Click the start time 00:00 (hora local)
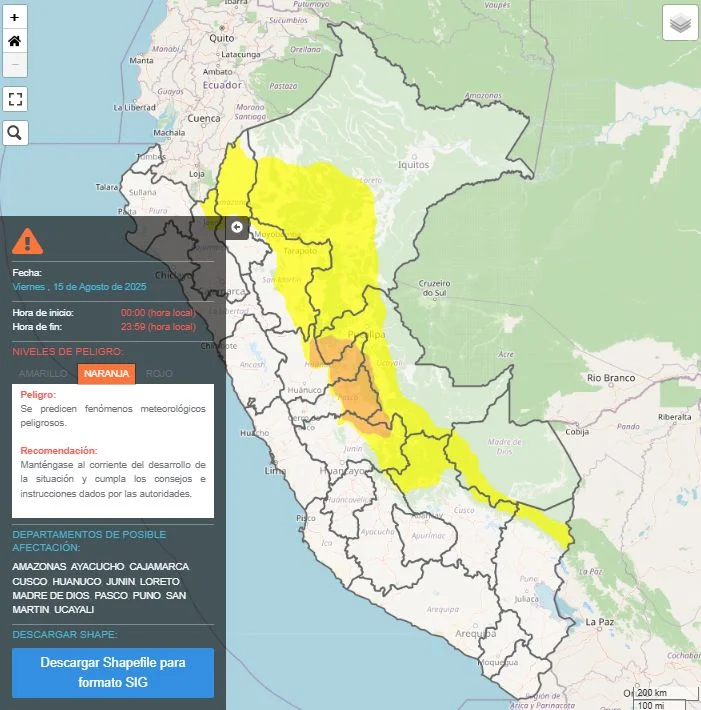701x710 pixels. click(x=158, y=312)
